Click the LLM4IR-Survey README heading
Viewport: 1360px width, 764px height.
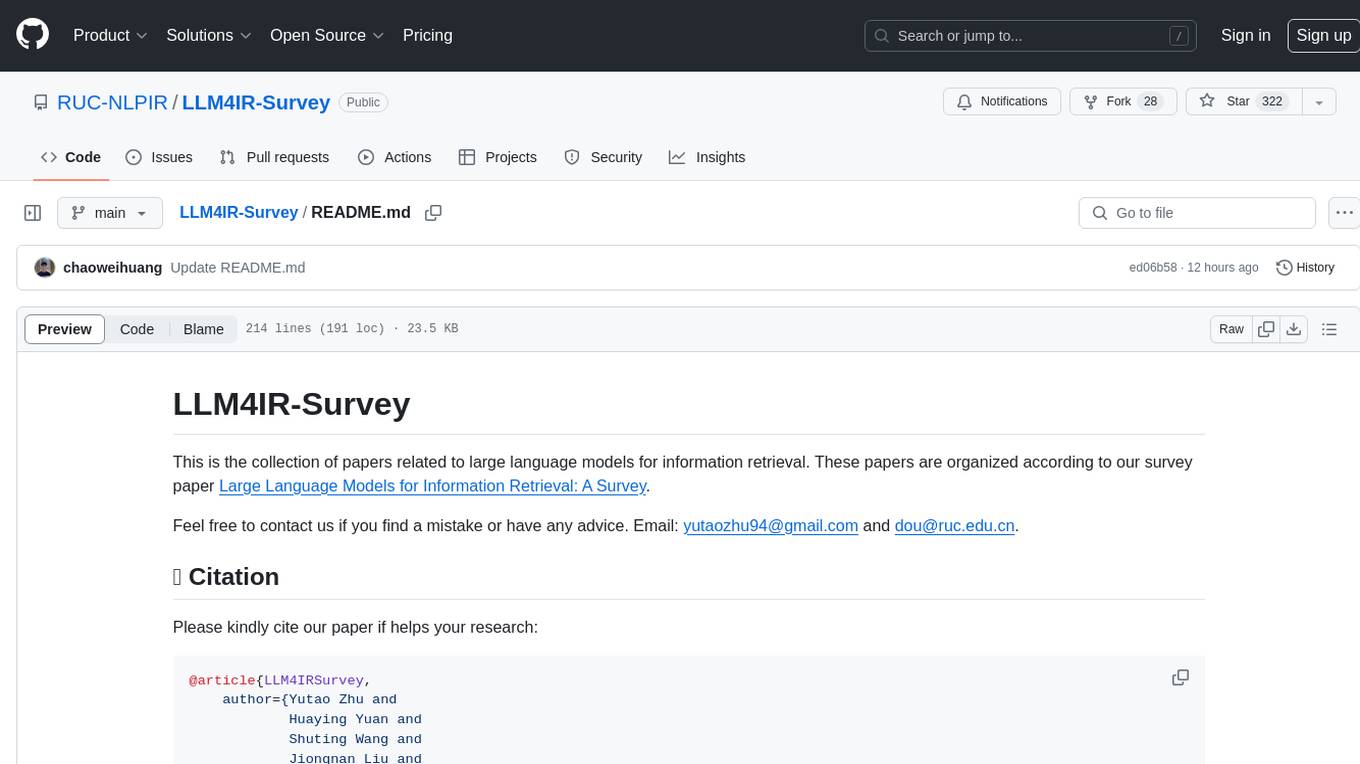coord(291,404)
